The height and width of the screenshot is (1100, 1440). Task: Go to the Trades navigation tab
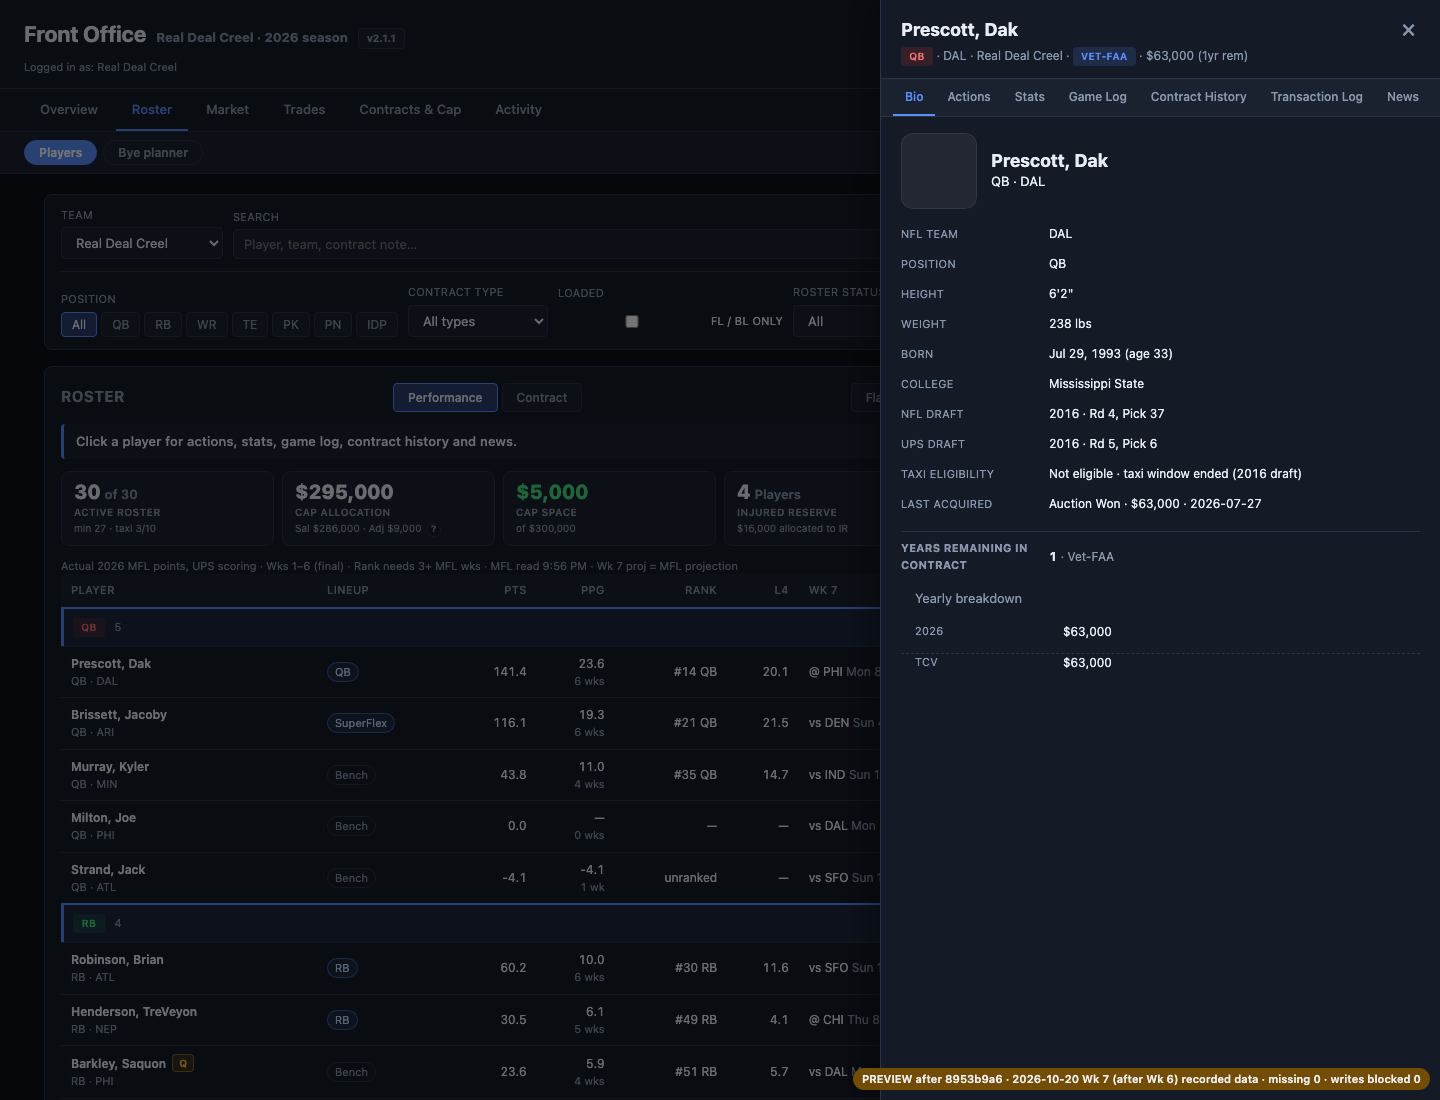304,110
